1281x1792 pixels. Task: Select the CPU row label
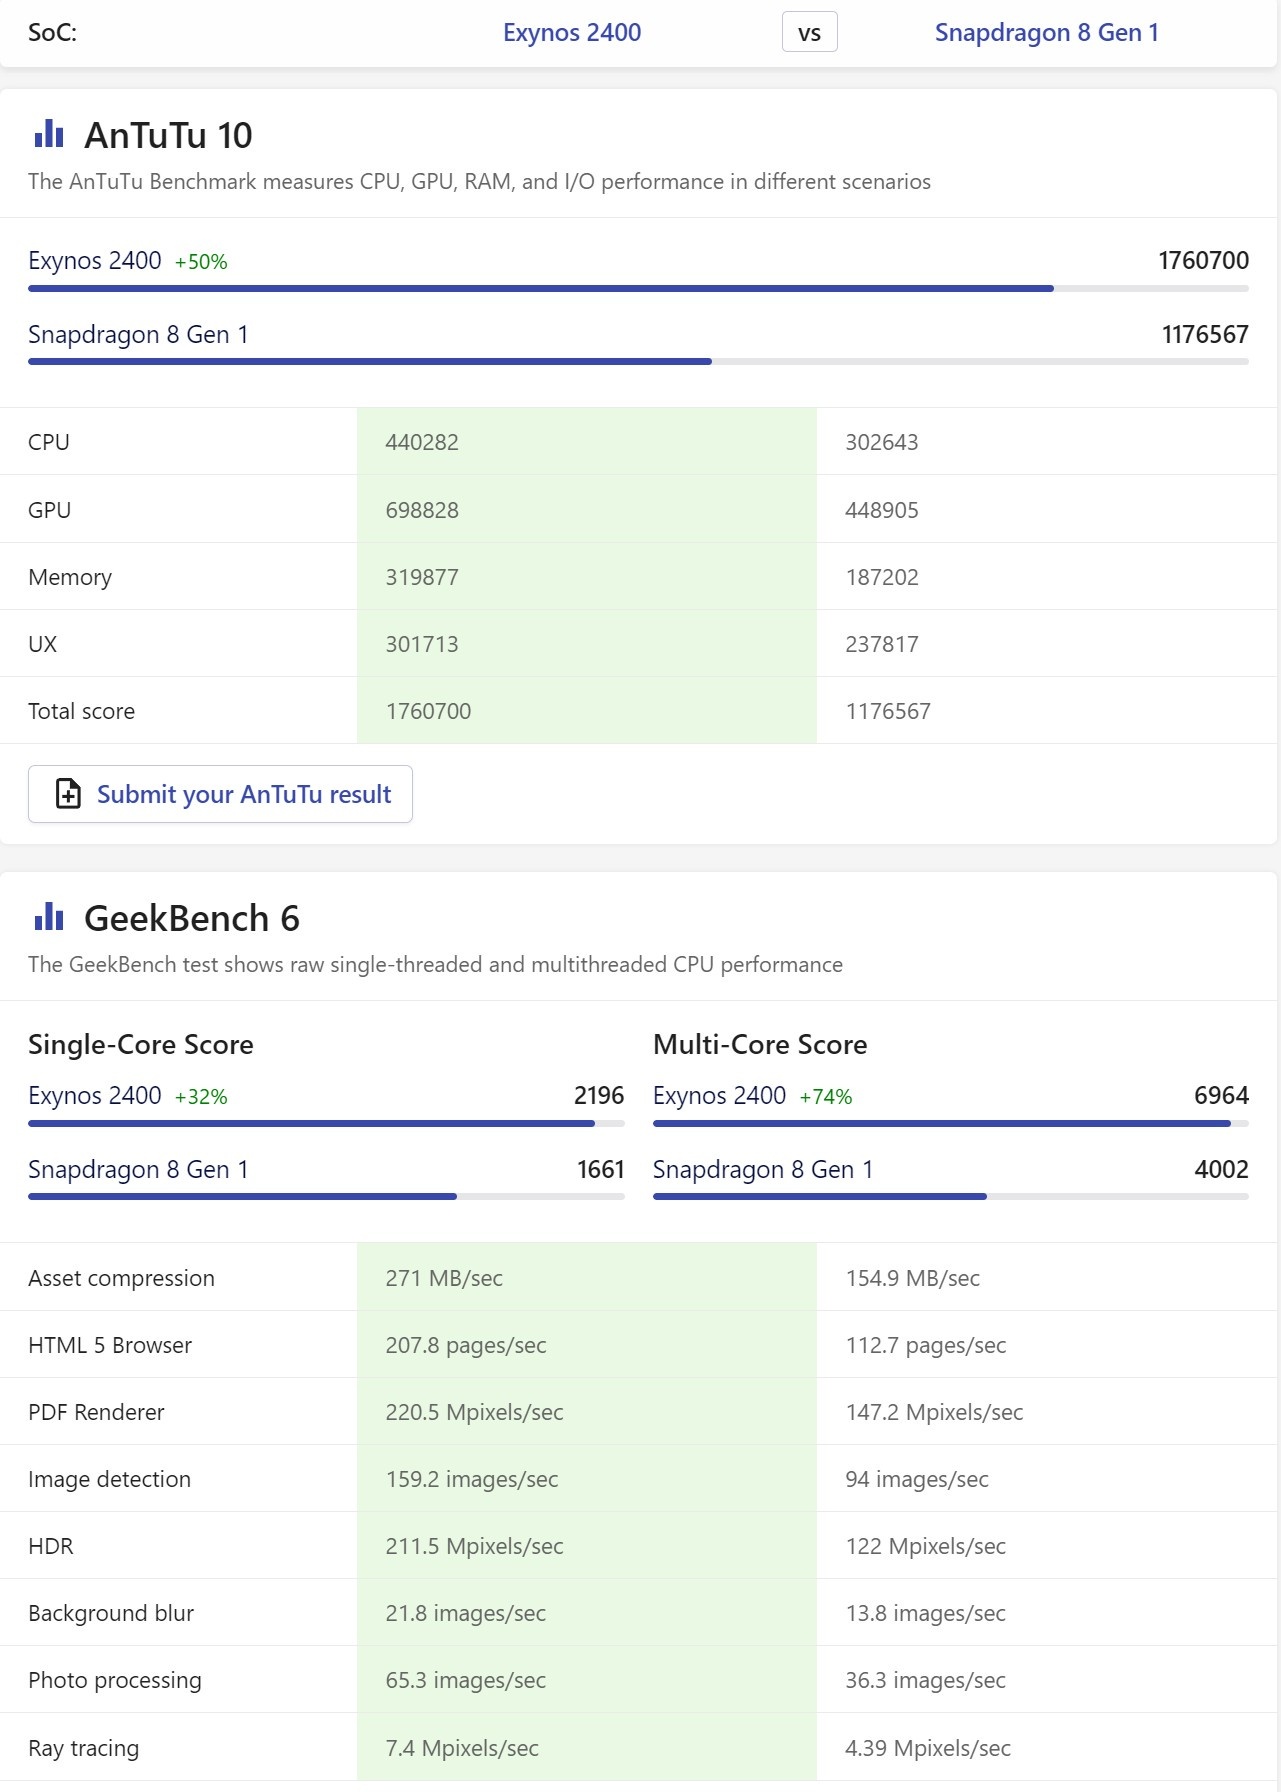coord(49,442)
